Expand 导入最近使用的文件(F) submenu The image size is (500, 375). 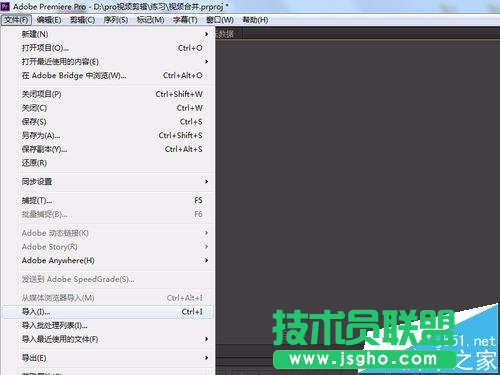click(107, 339)
